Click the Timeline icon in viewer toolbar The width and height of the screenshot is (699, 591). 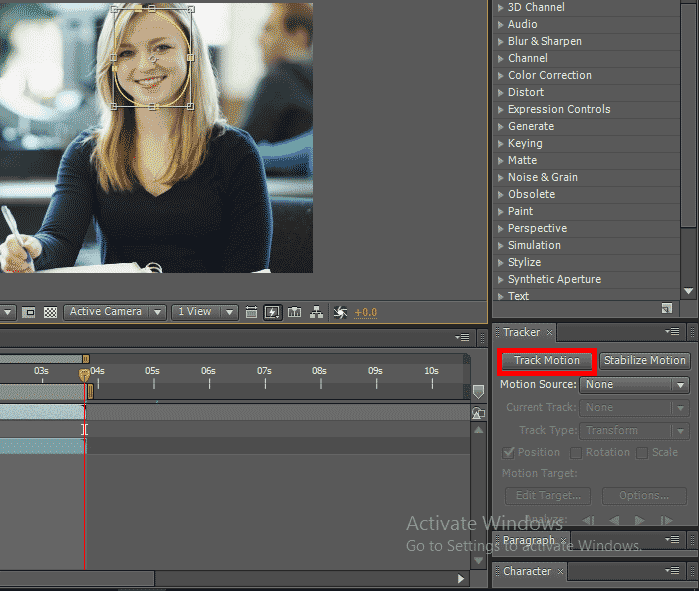(x=294, y=312)
